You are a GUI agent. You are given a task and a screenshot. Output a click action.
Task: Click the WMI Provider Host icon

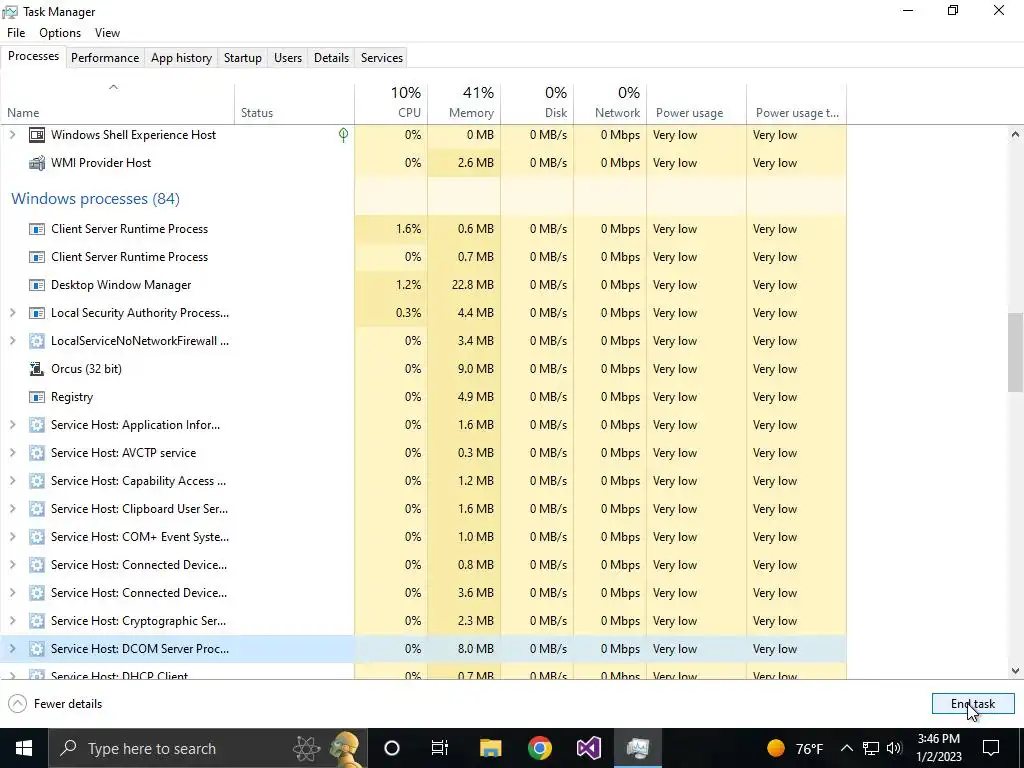click(37, 163)
